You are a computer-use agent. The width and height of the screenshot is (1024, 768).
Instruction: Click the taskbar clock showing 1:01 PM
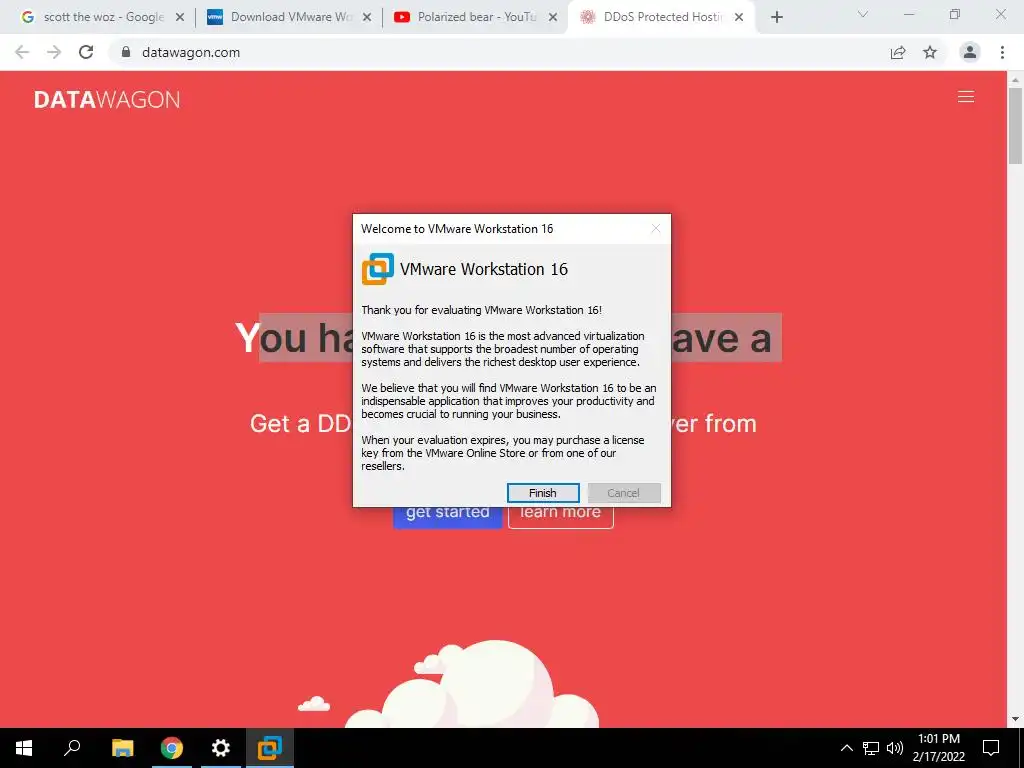938,748
